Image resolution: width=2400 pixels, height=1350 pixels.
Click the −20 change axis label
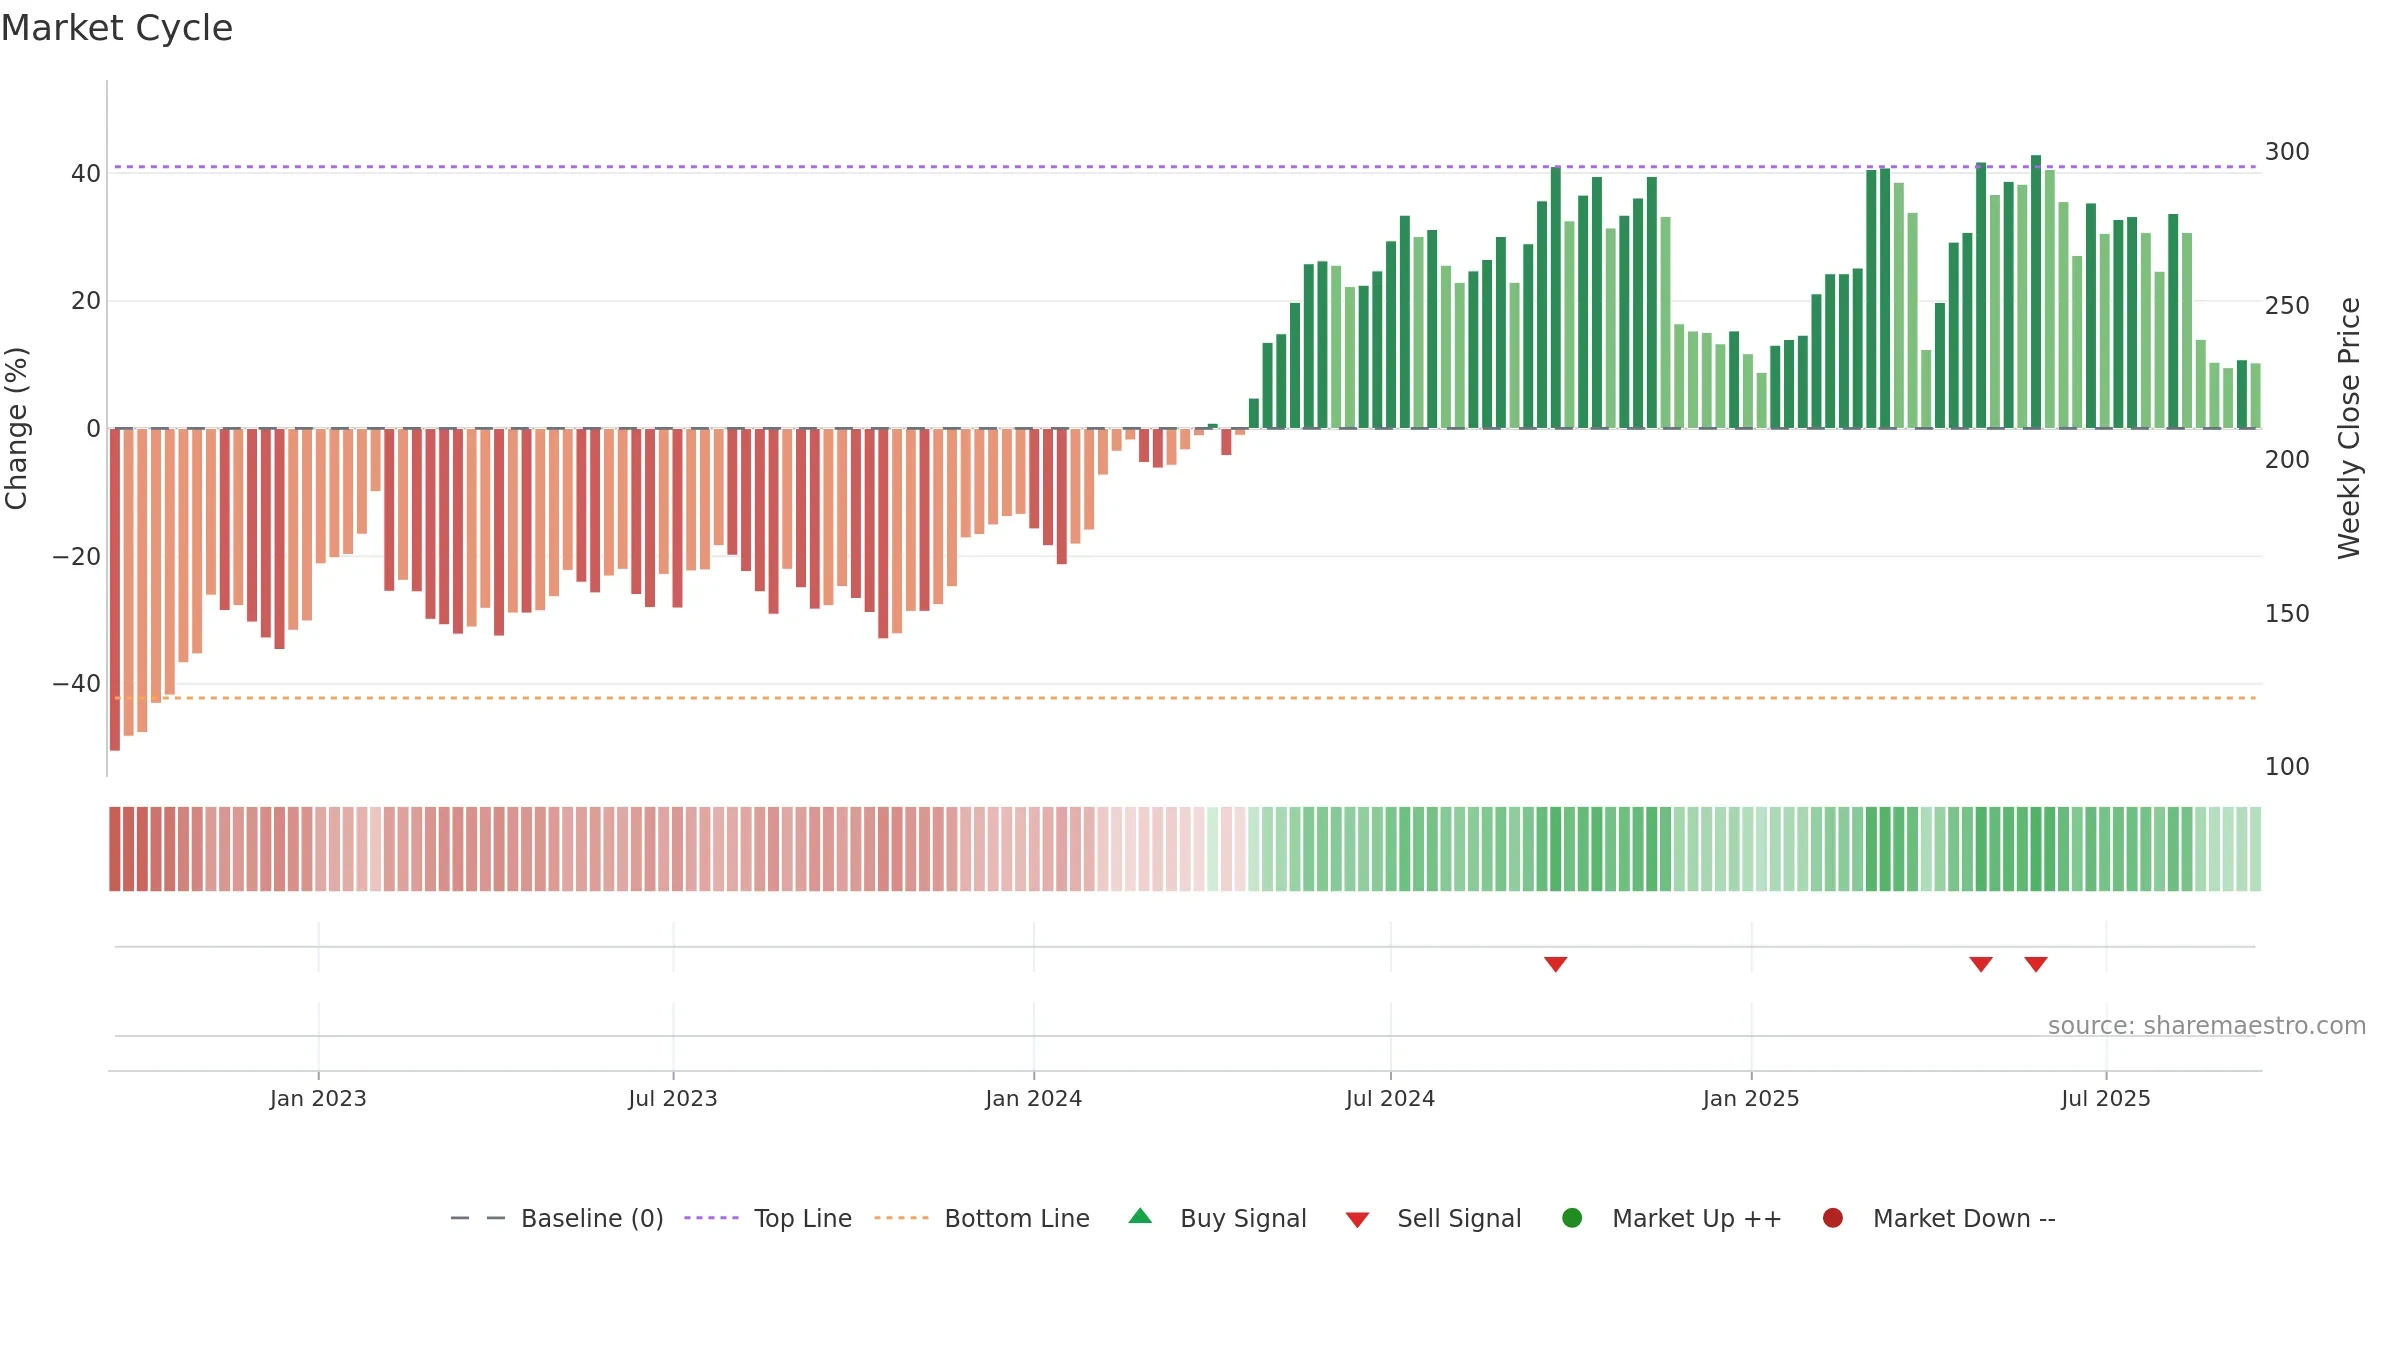coord(77,557)
